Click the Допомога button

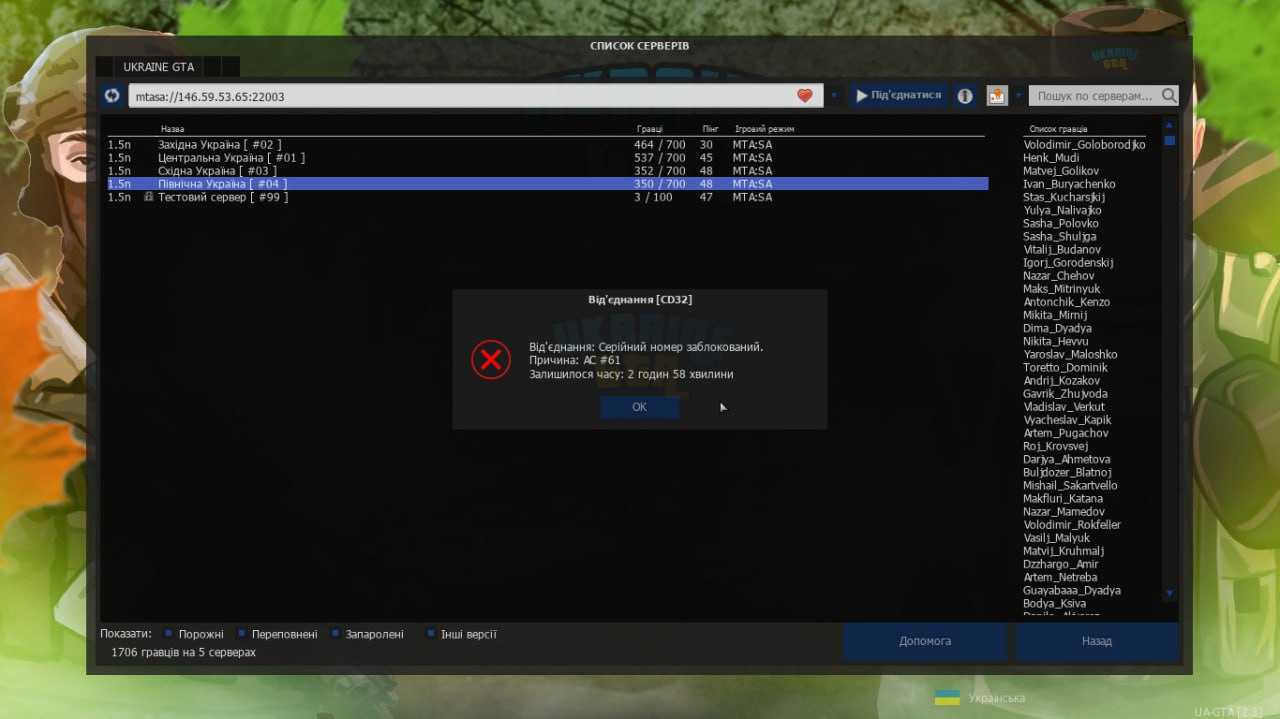click(925, 641)
